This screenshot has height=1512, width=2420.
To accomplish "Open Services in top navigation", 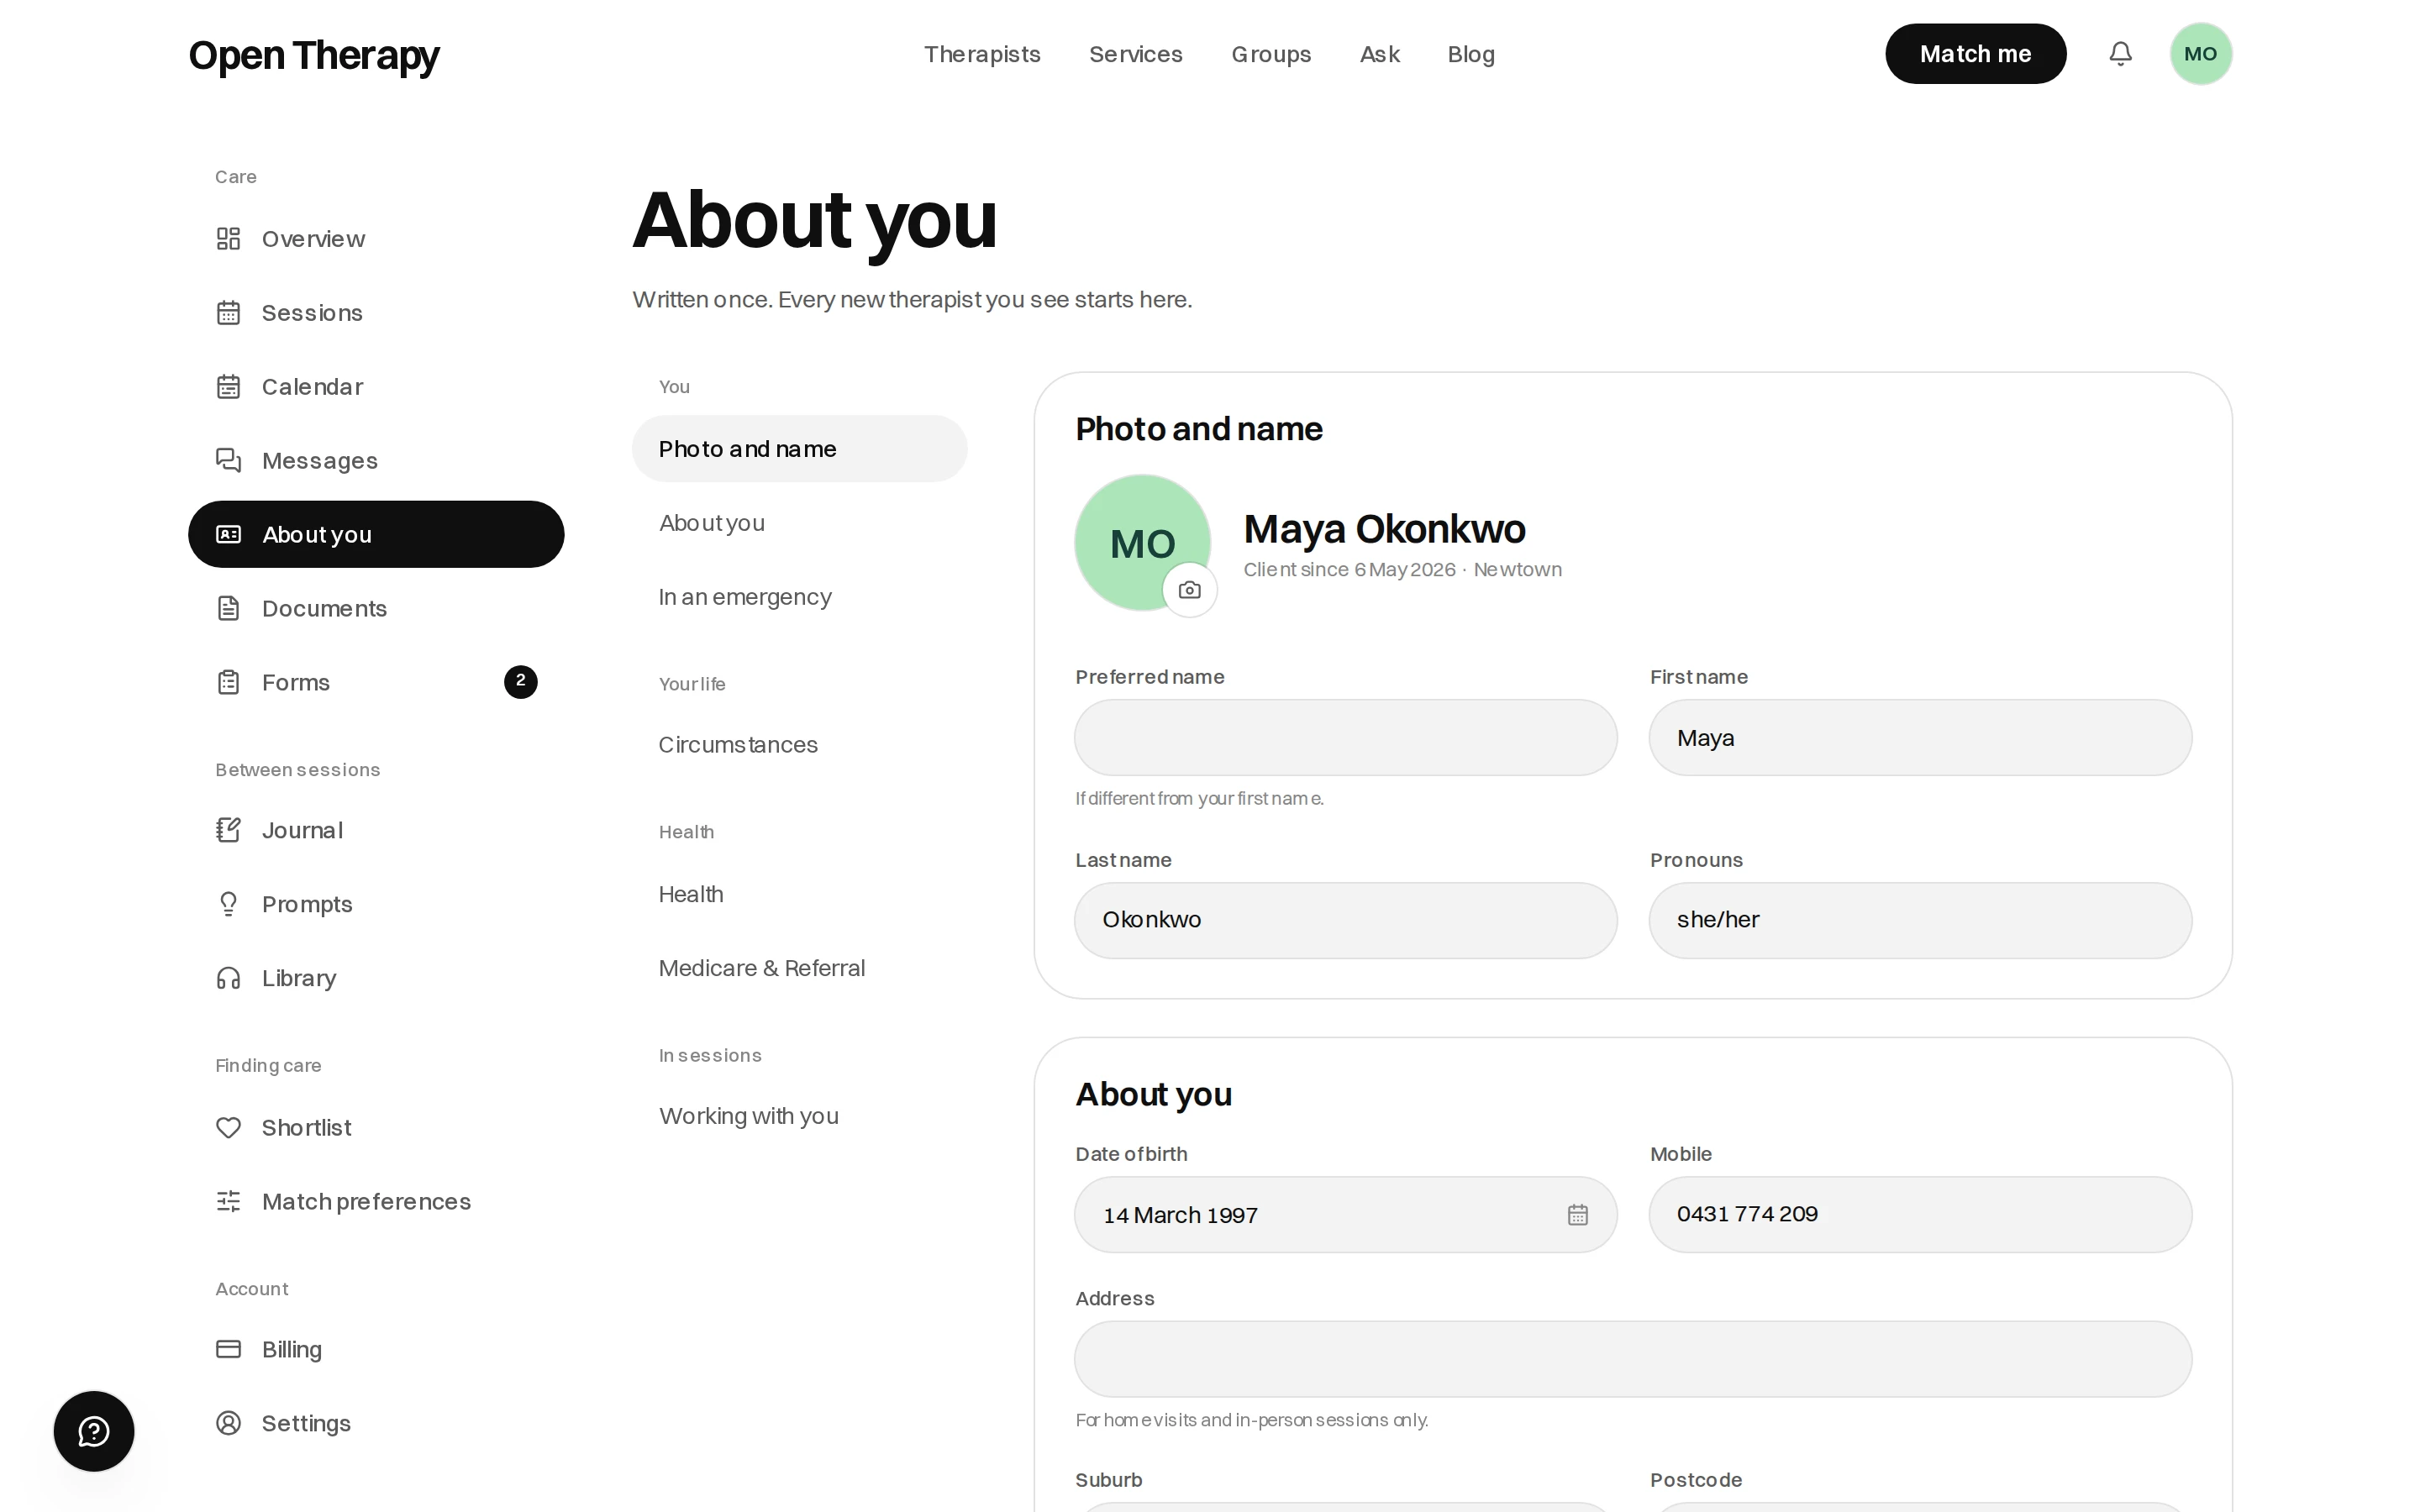I will point(1135,54).
